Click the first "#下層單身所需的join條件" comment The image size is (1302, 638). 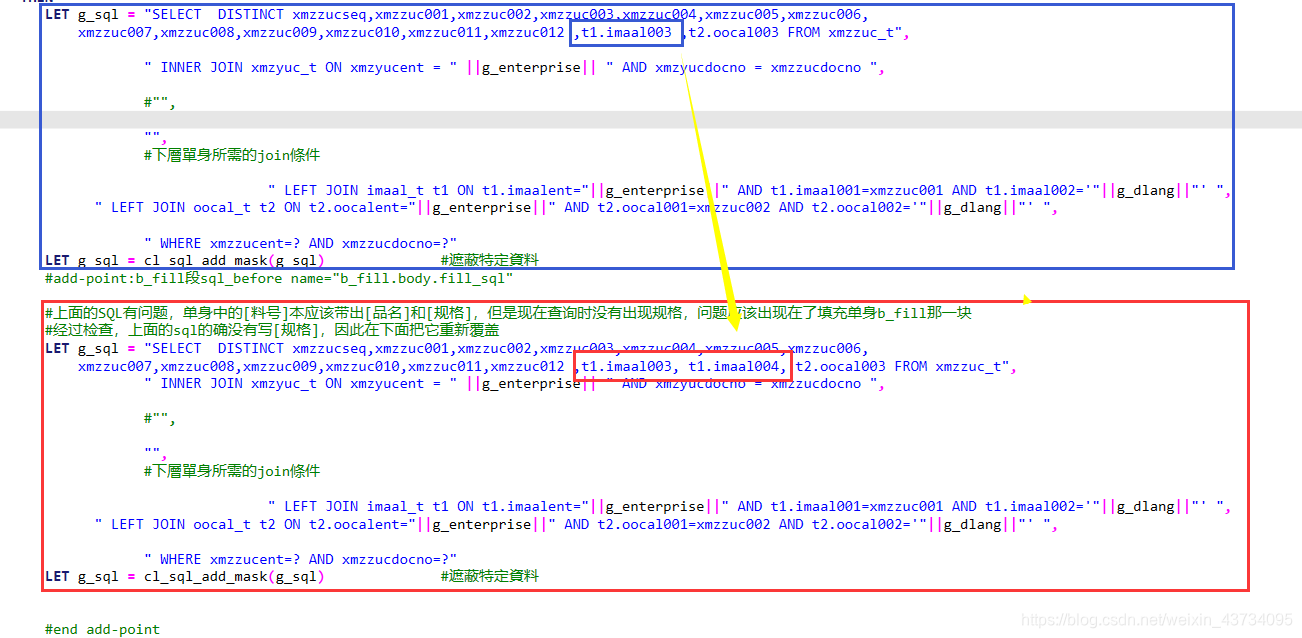tap(232, 155)
